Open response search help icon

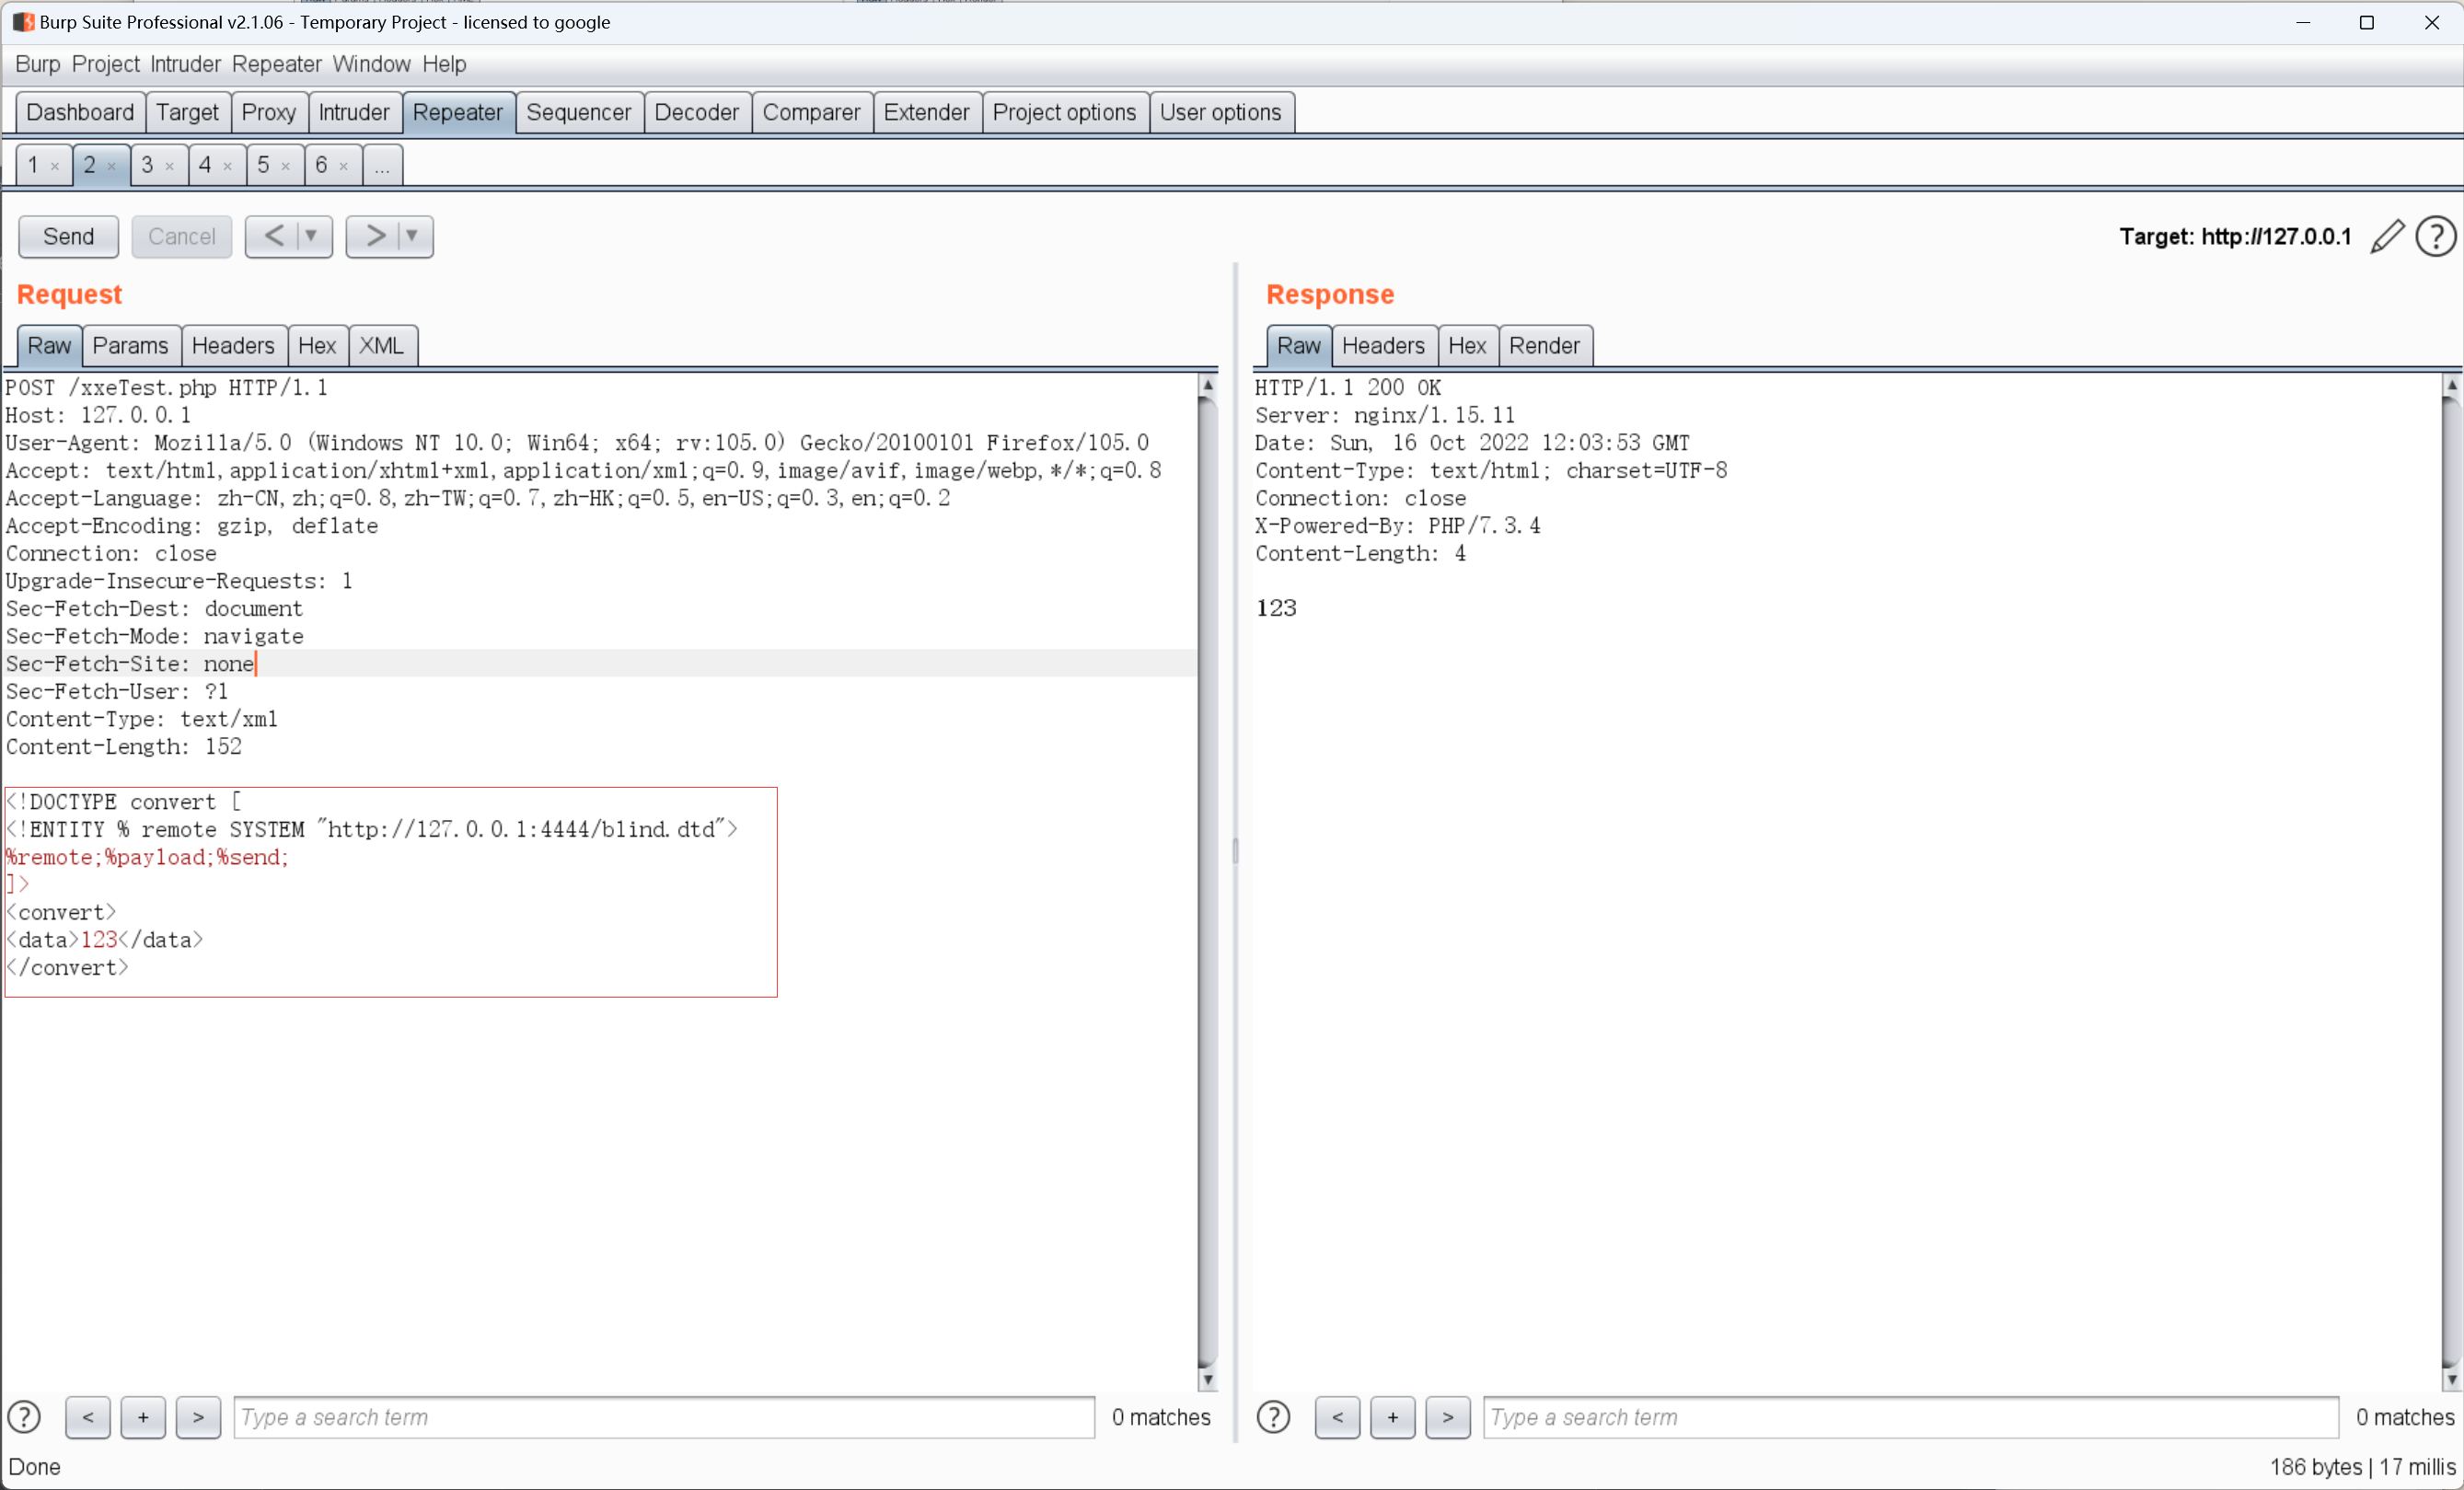coord(1273,1417)
